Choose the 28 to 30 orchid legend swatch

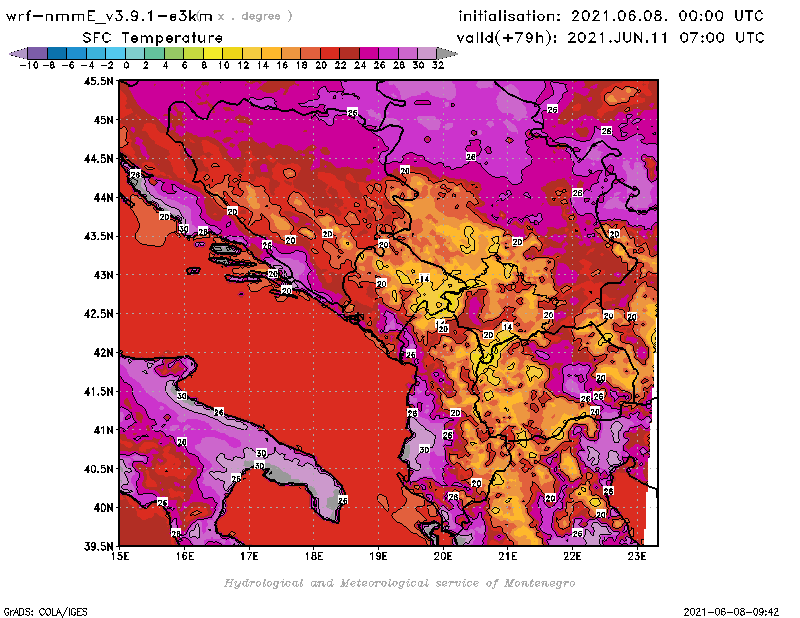(408, 53)
